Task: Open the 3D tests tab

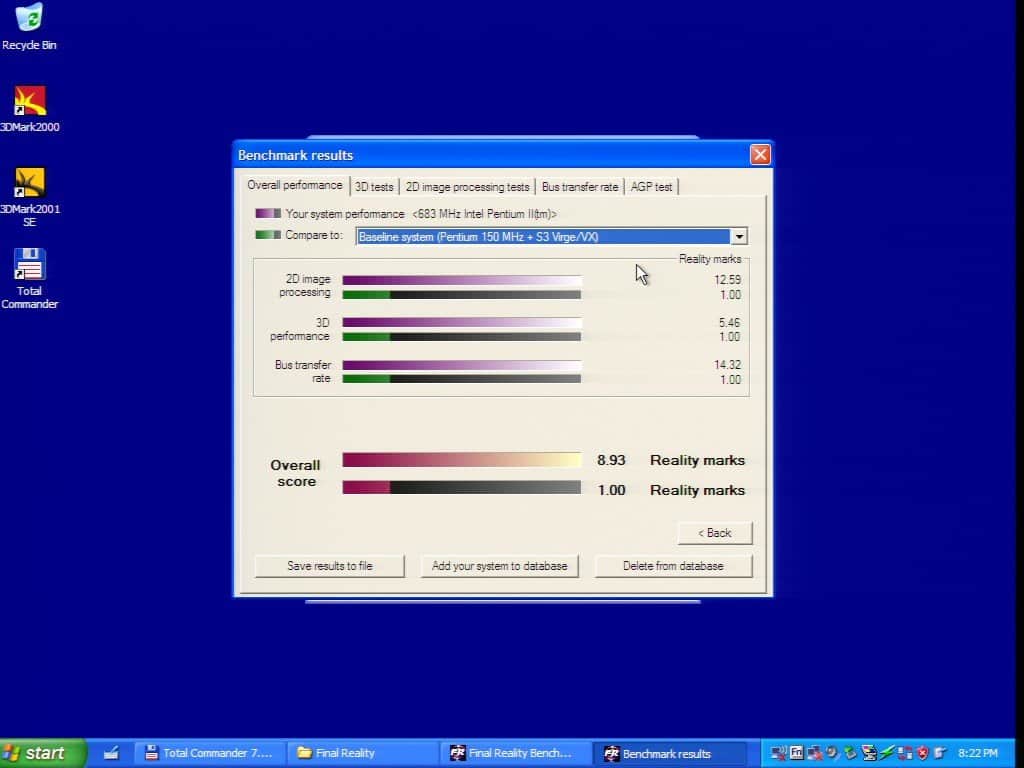Action: [x=374, y=187]
